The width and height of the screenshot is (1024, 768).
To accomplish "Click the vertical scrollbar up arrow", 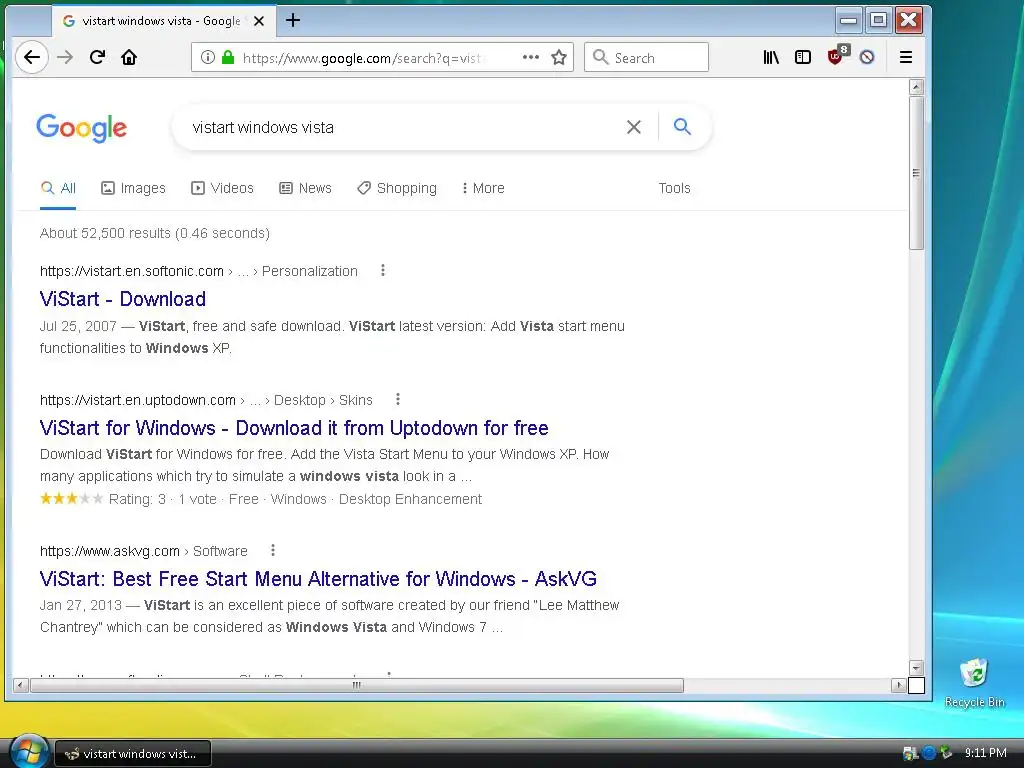I will [916, 87].
